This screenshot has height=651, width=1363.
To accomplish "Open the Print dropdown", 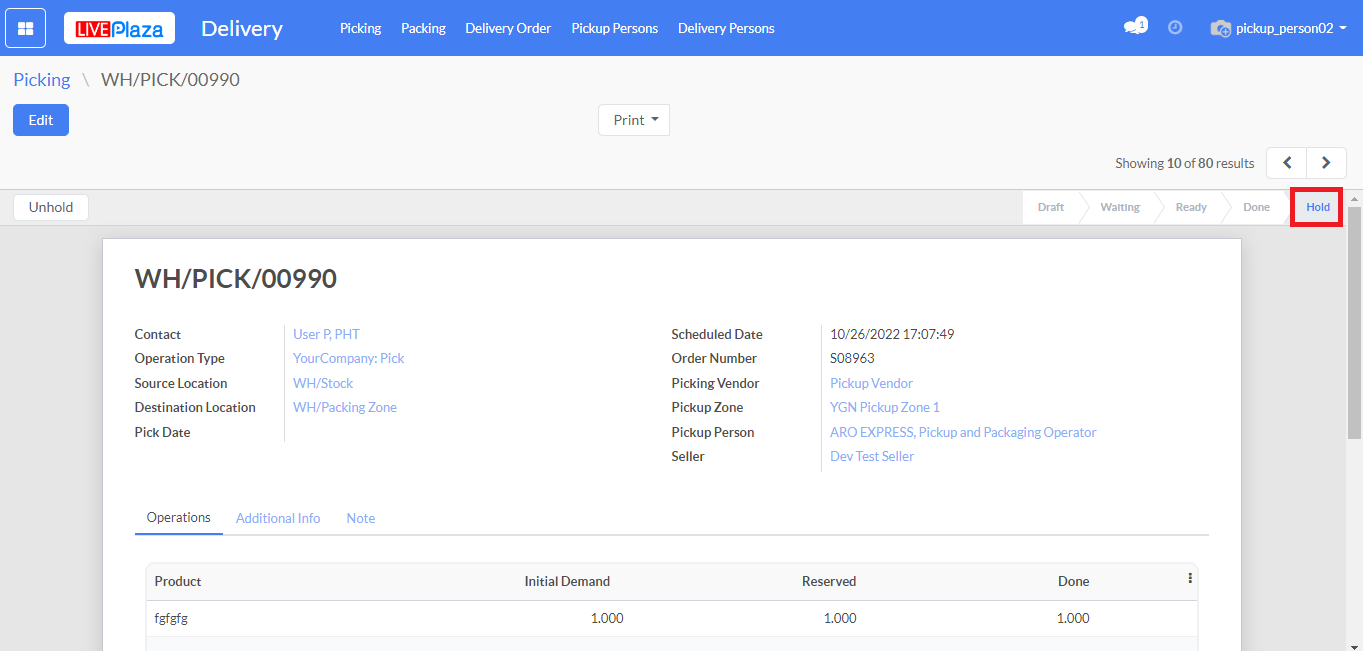I will pyautogui.click(x=634, y=120).
